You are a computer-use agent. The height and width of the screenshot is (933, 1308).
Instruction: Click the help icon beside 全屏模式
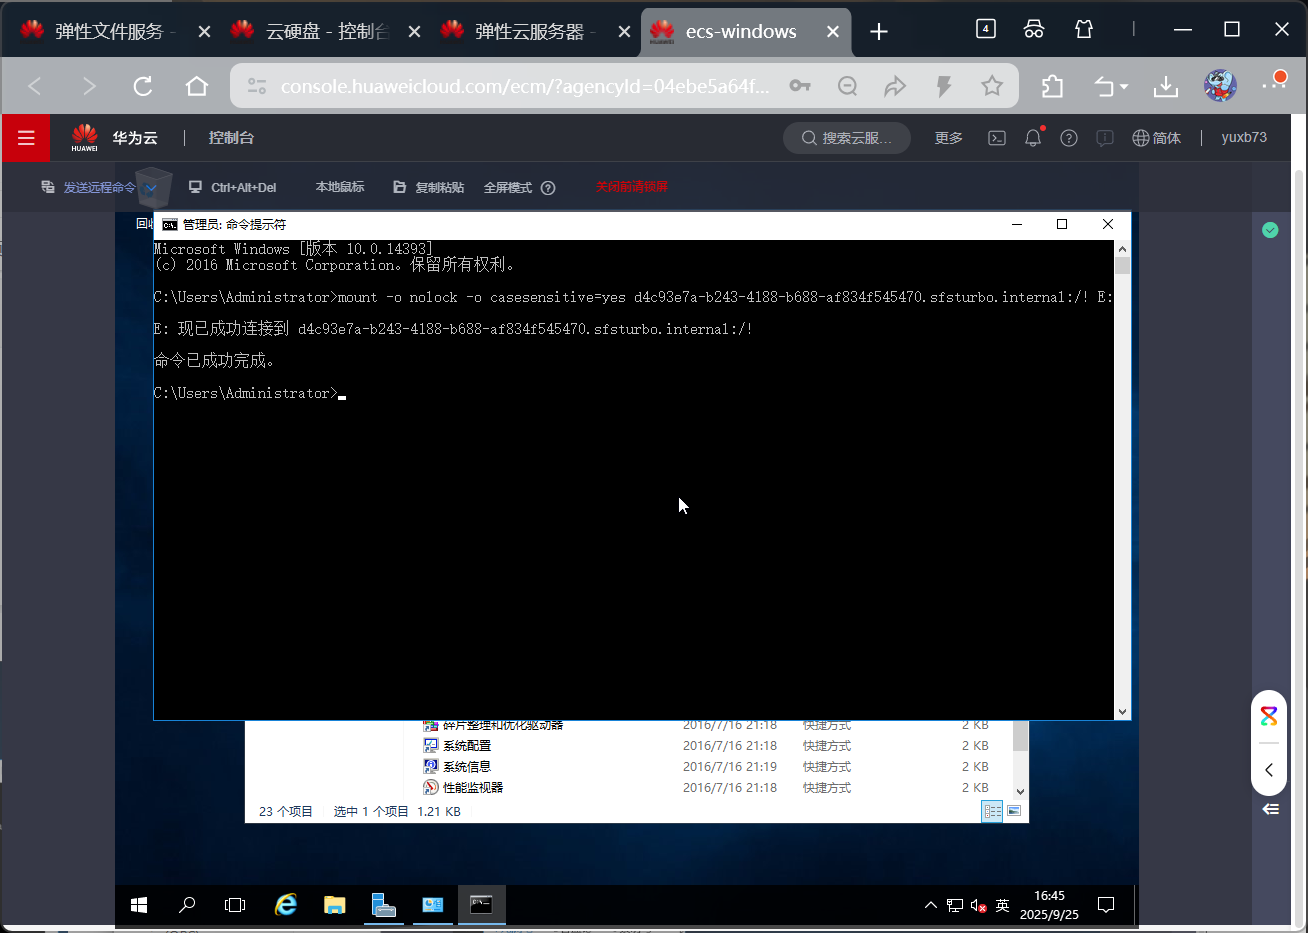tap(548, 187)
